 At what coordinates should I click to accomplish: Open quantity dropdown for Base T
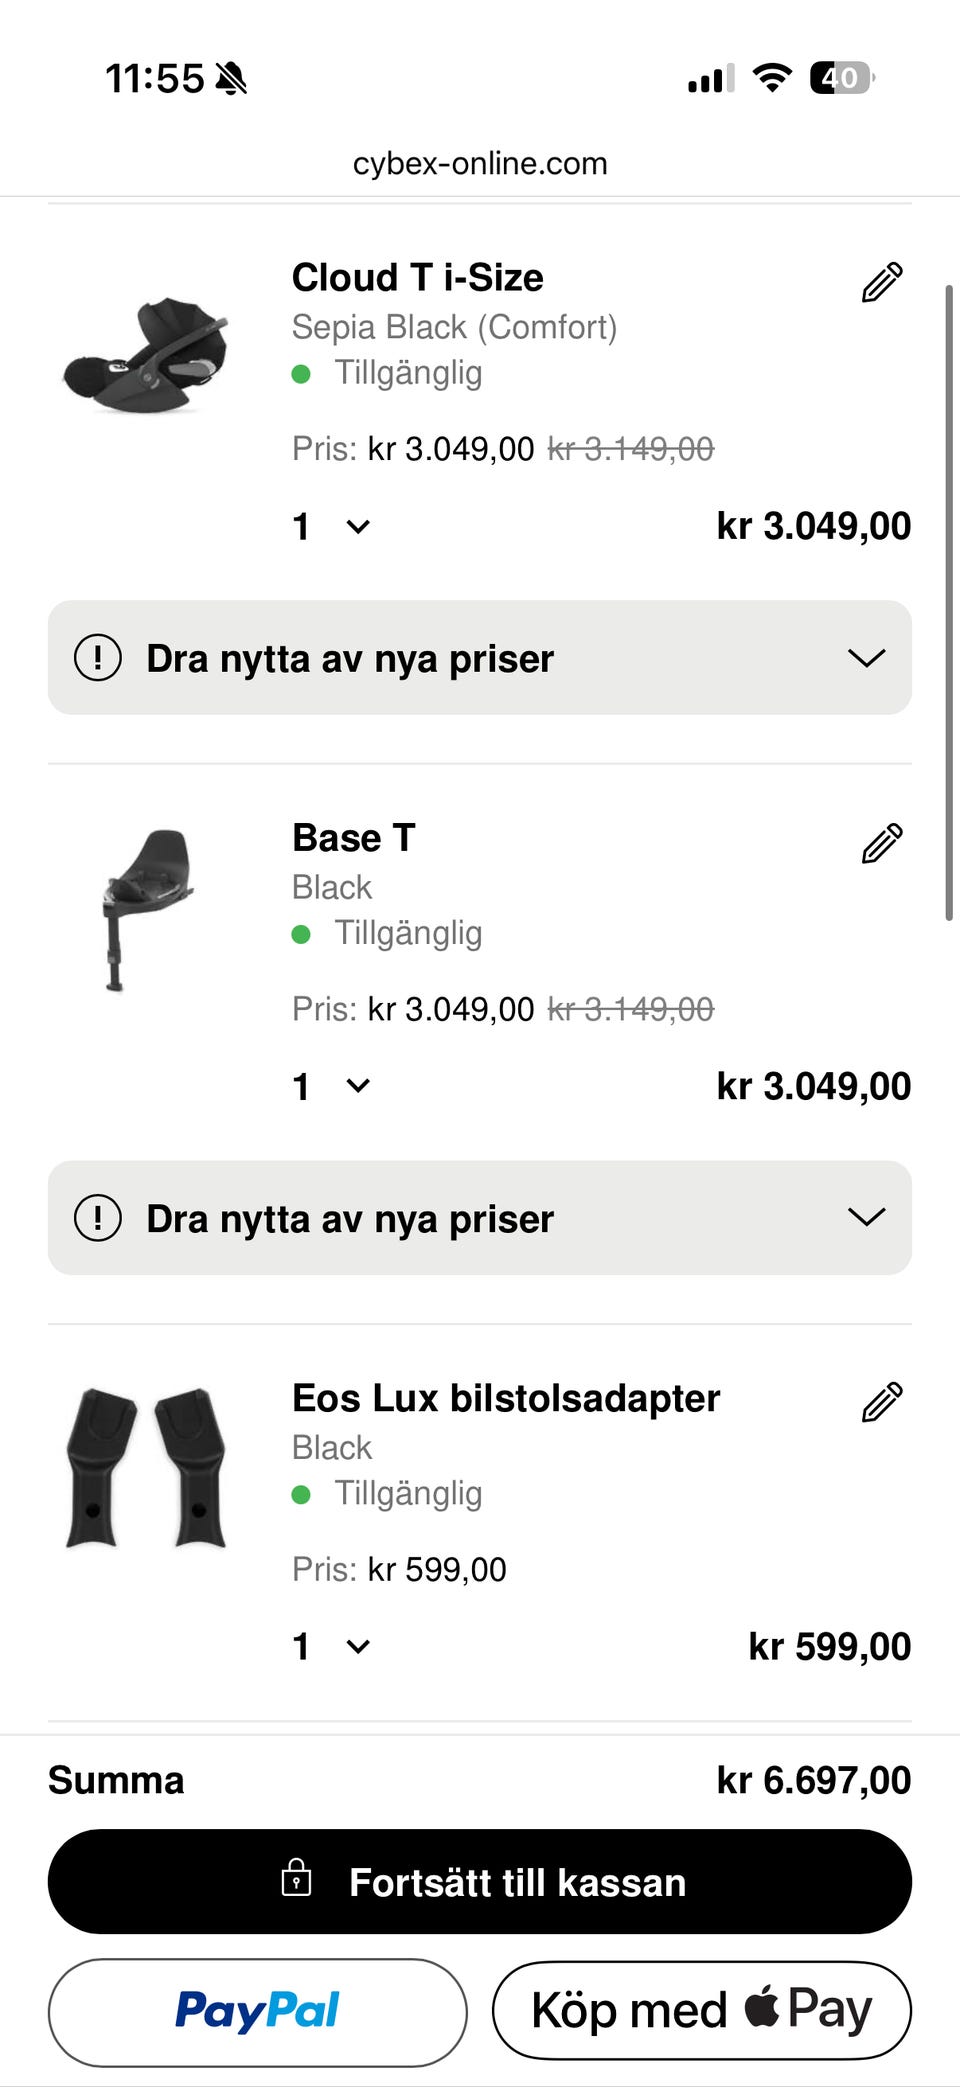(332, 1086)
